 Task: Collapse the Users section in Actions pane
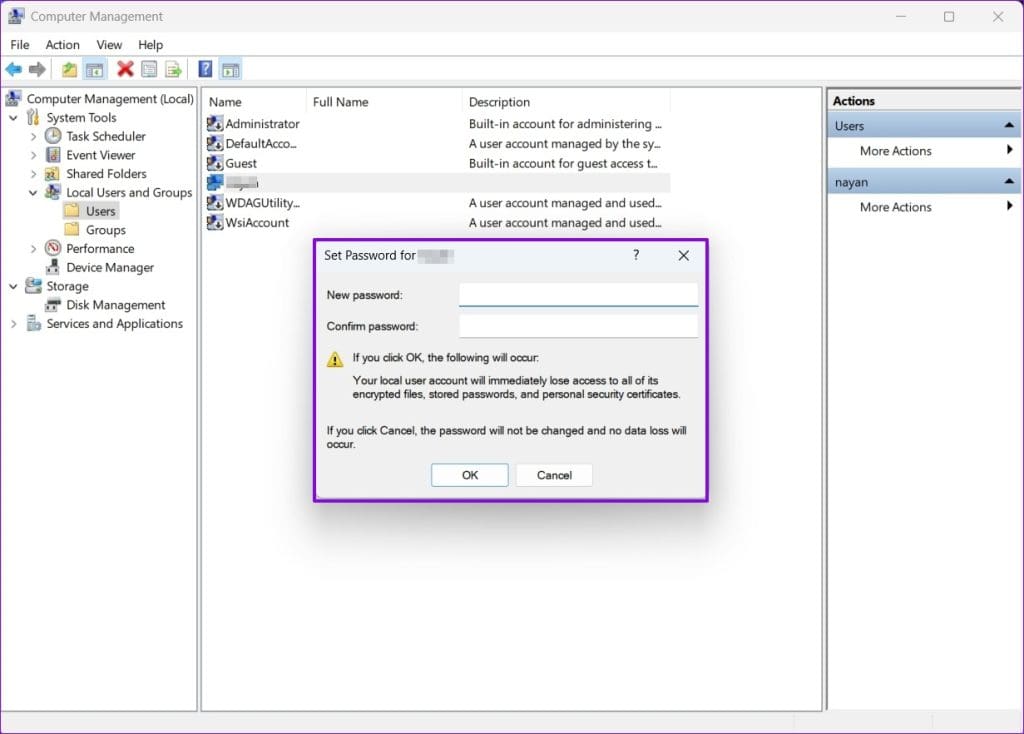pyautogui.click(x=1009, y=125)
